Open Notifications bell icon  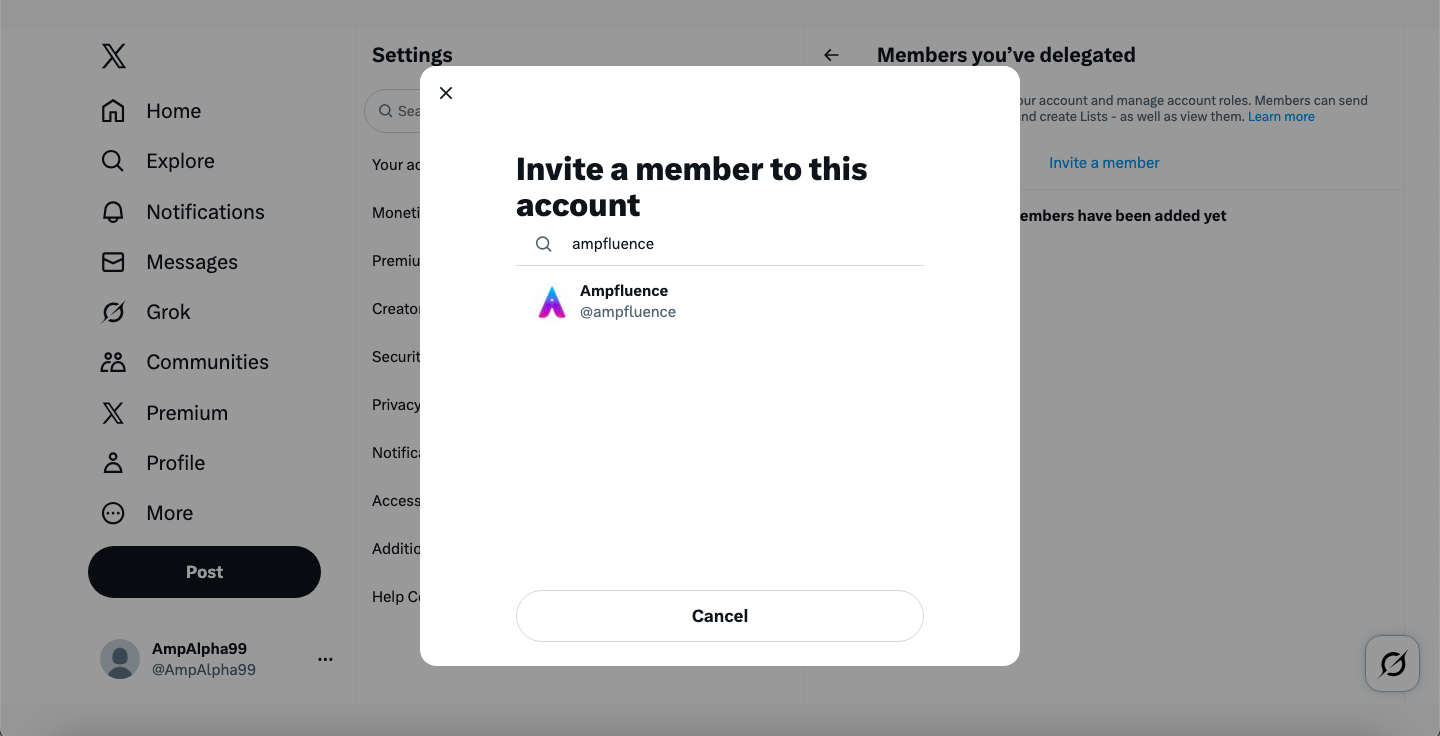point(113,212)
